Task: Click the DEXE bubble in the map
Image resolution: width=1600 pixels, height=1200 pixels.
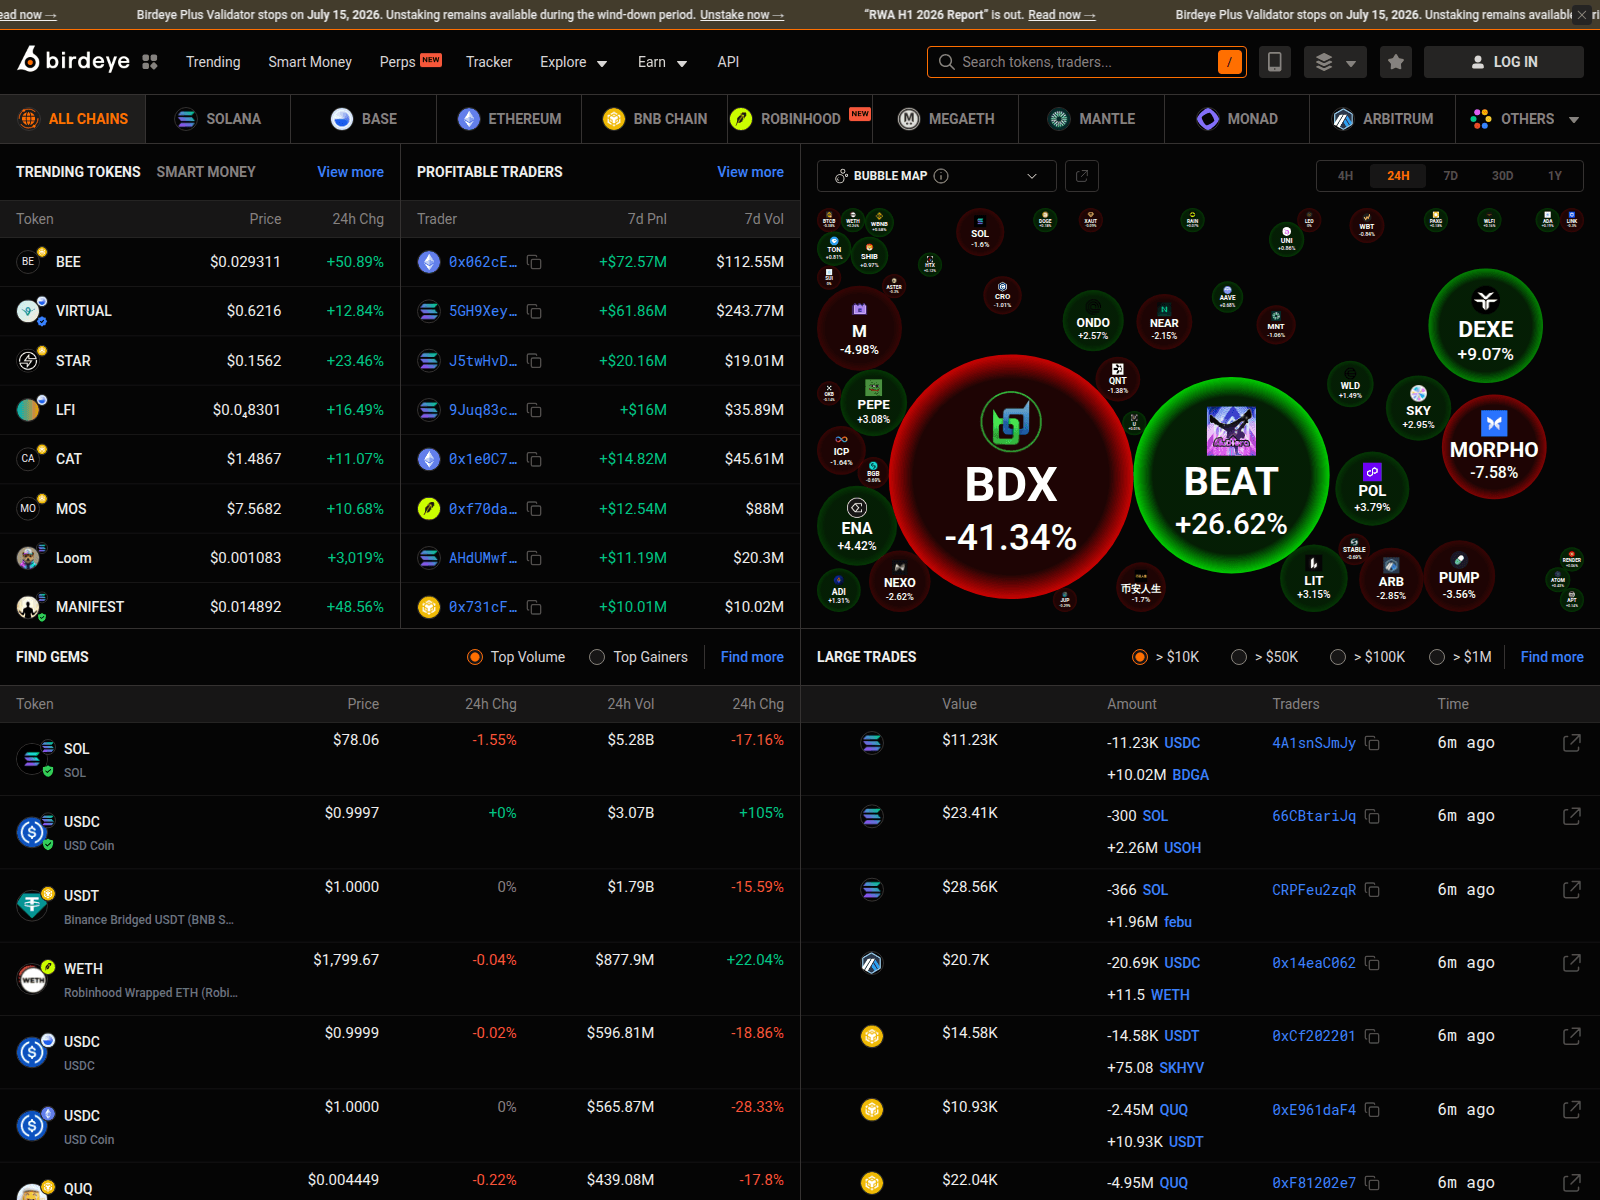Action: 1486,326
